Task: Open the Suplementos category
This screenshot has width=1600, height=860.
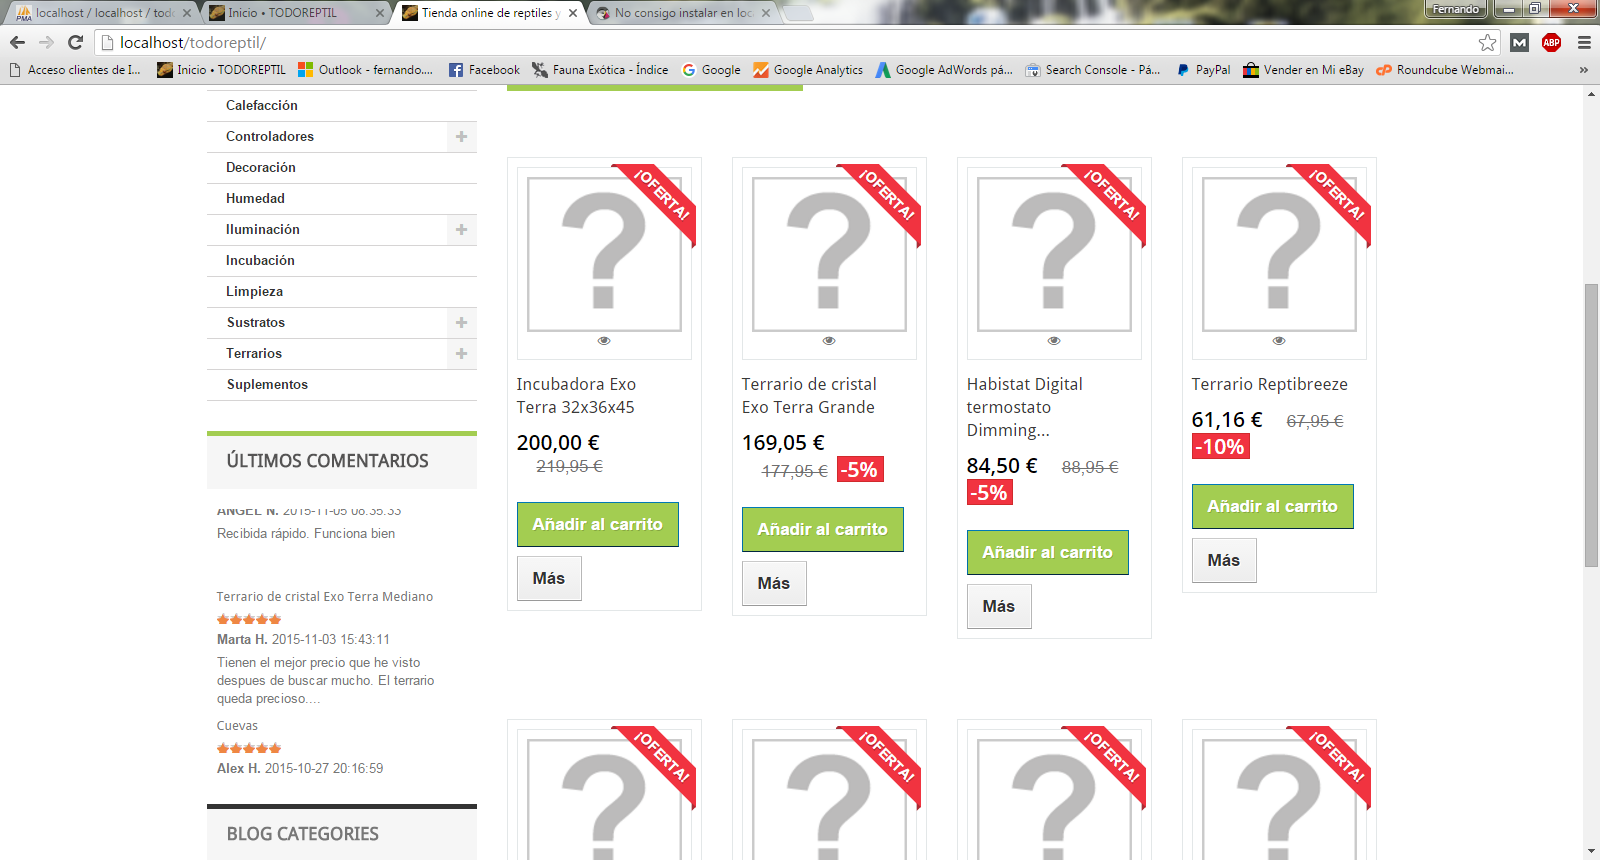Action: (267, 385)
